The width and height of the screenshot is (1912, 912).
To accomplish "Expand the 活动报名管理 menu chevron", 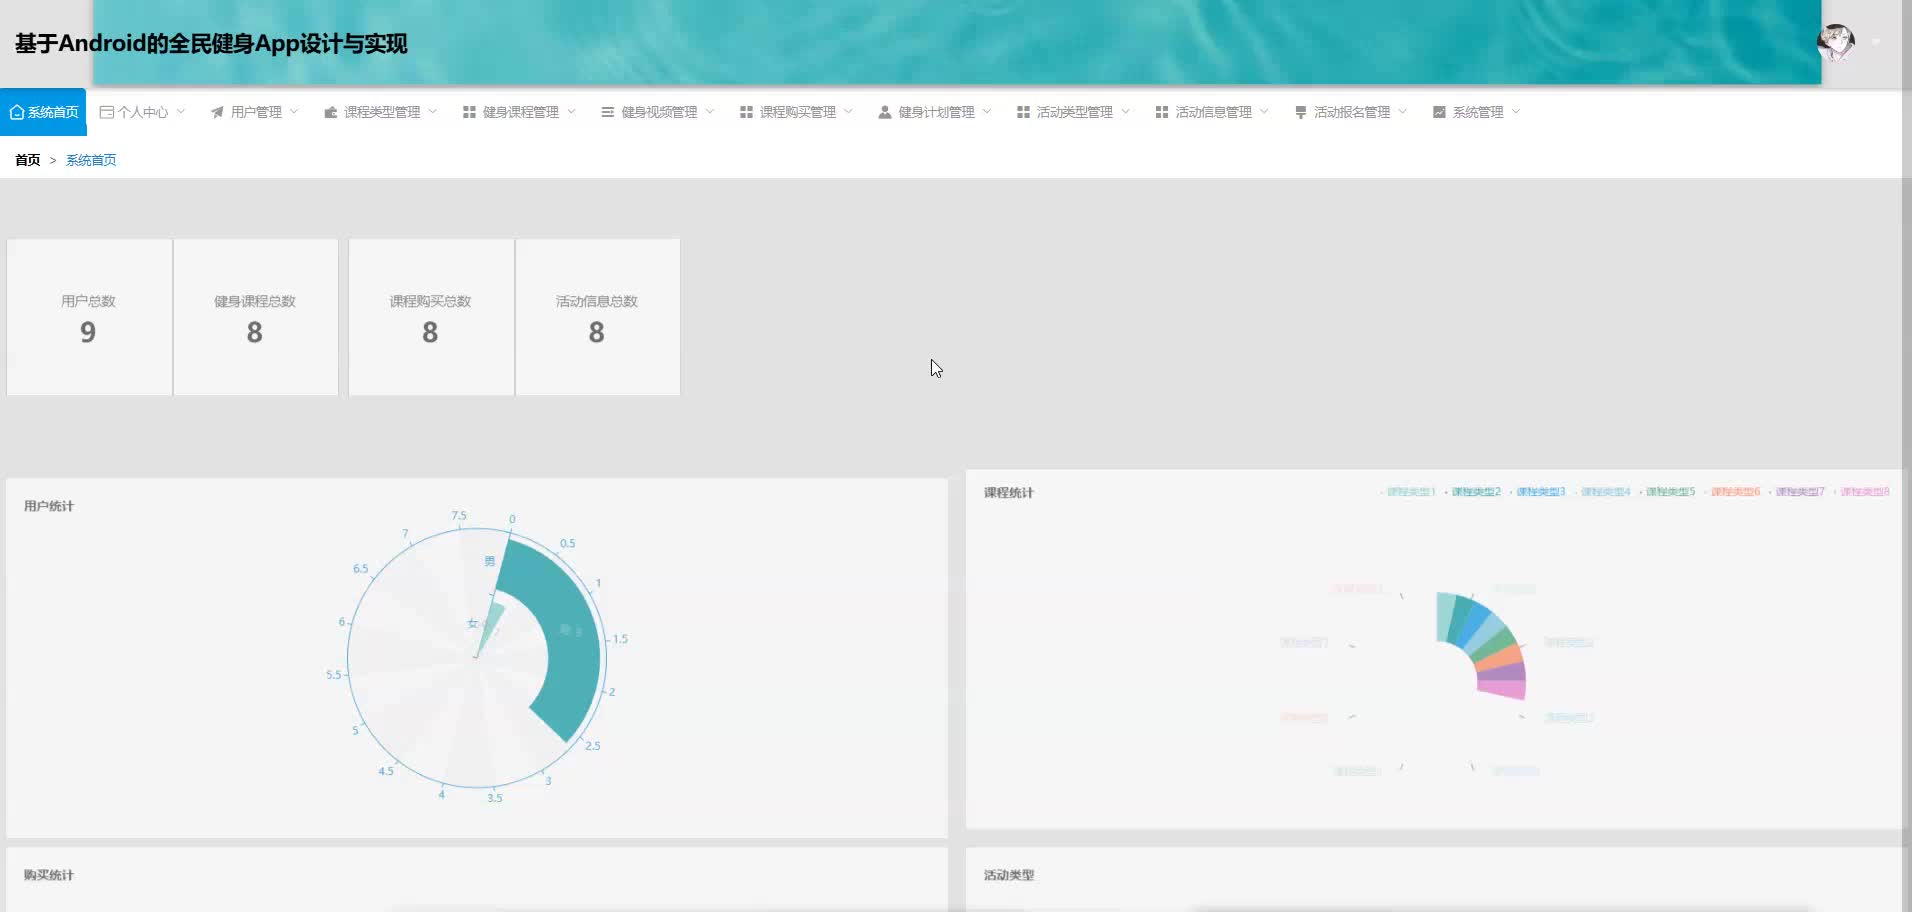I will tap(1403, 111).
